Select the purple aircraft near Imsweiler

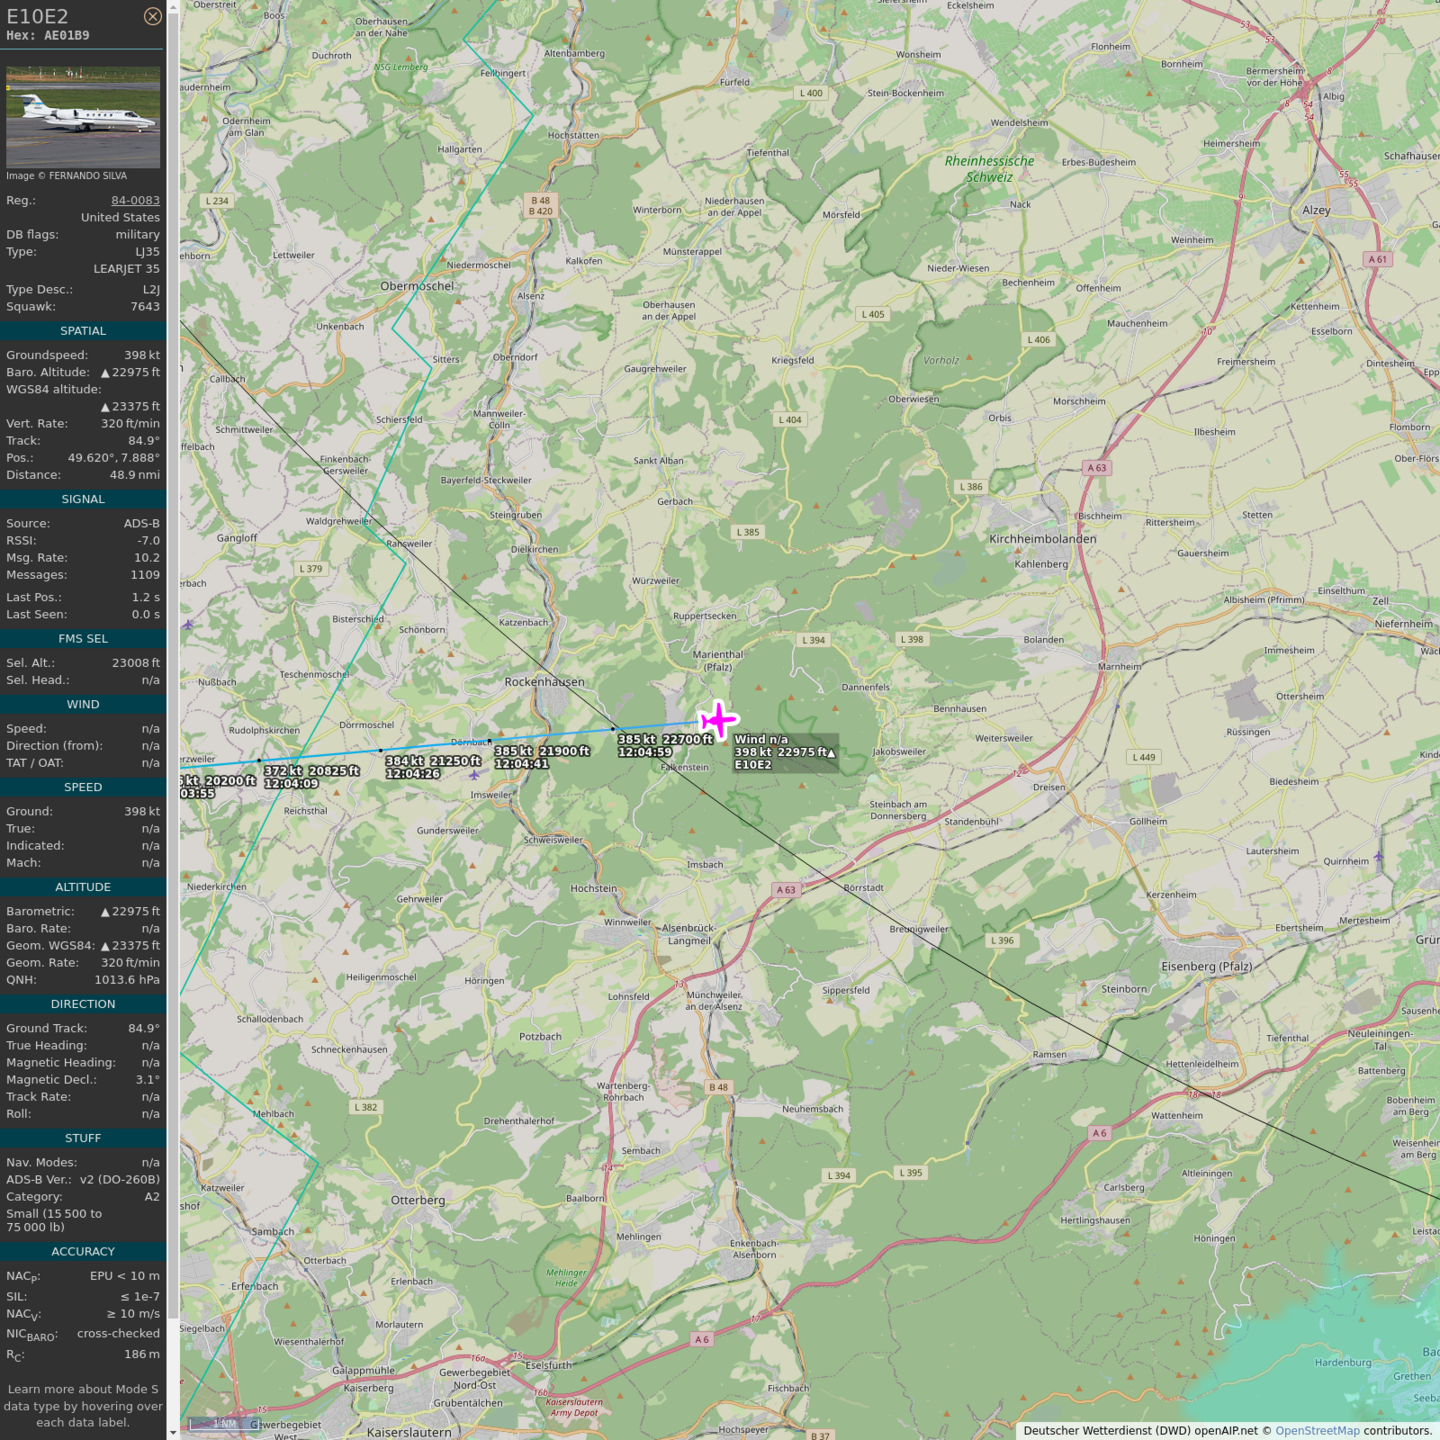pyautogui.click(x=474, y=774)
